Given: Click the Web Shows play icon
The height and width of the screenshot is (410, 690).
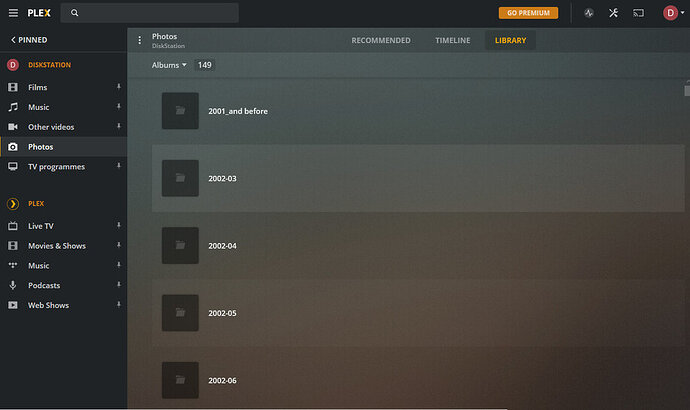Looking at the screenshot, I should 13,305.
